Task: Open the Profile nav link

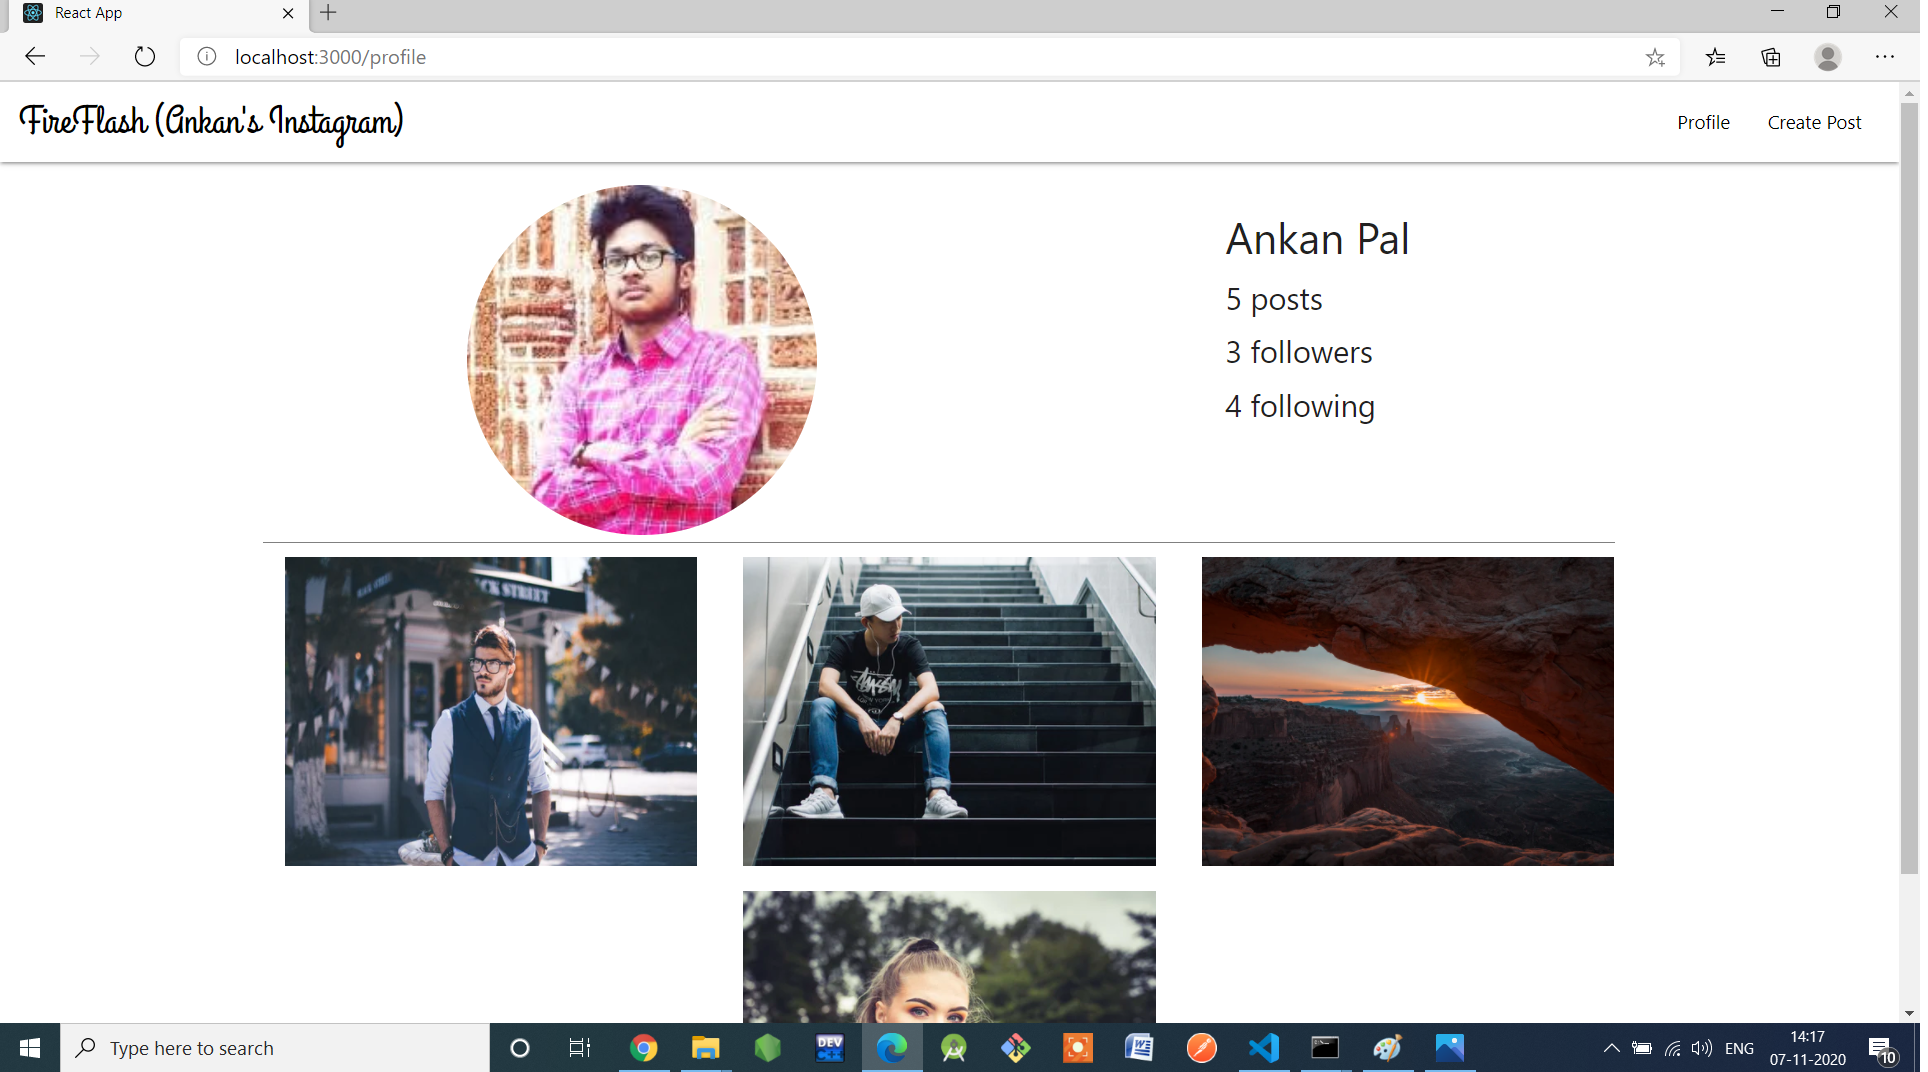Action: click(x=1703, y=122)
